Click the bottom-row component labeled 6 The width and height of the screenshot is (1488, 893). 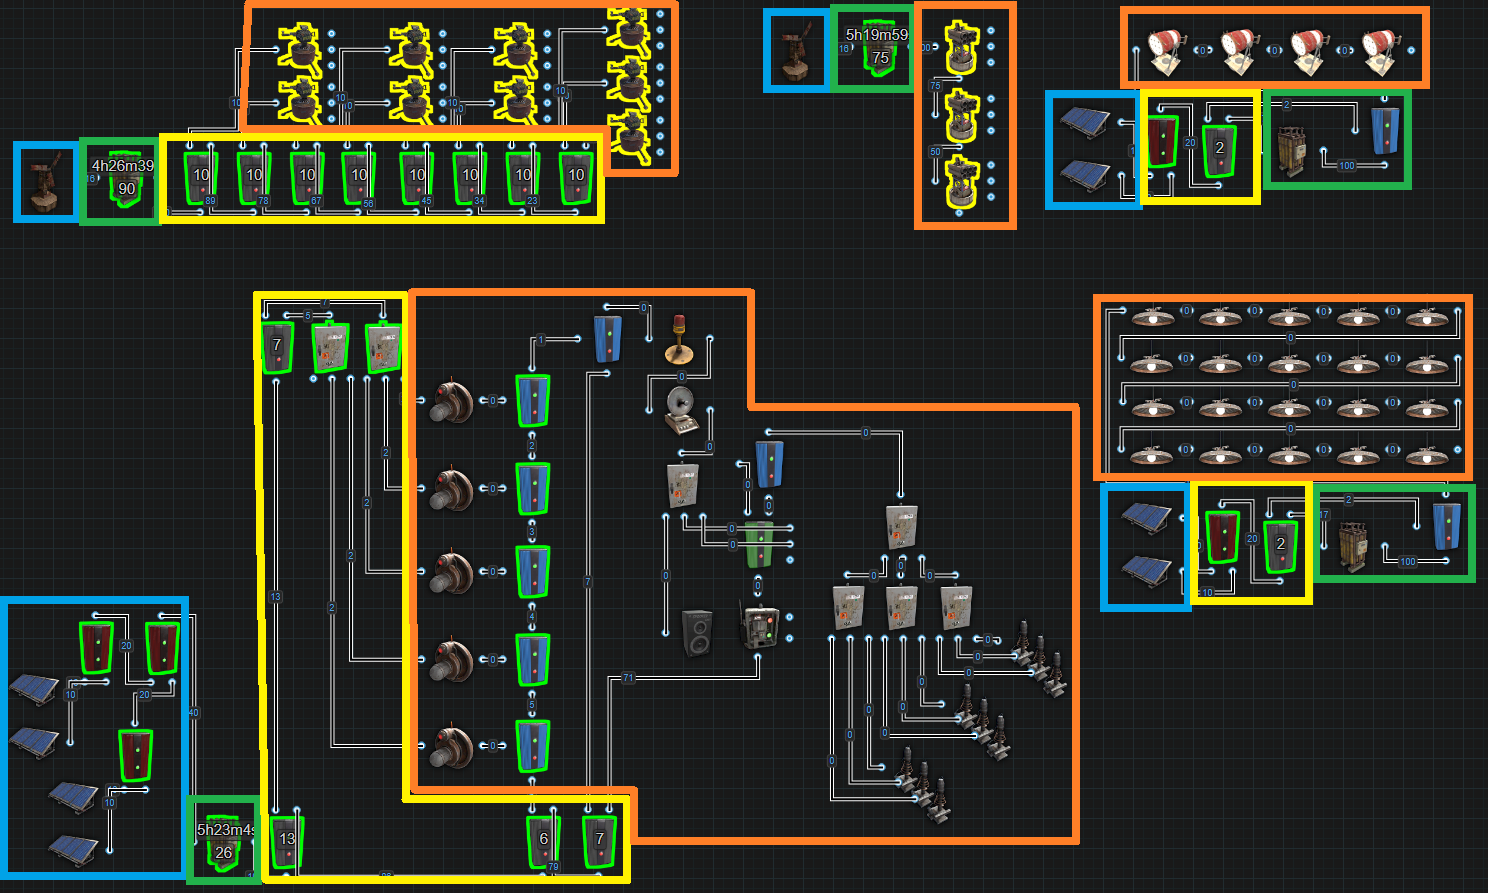[x=543, y=841]
